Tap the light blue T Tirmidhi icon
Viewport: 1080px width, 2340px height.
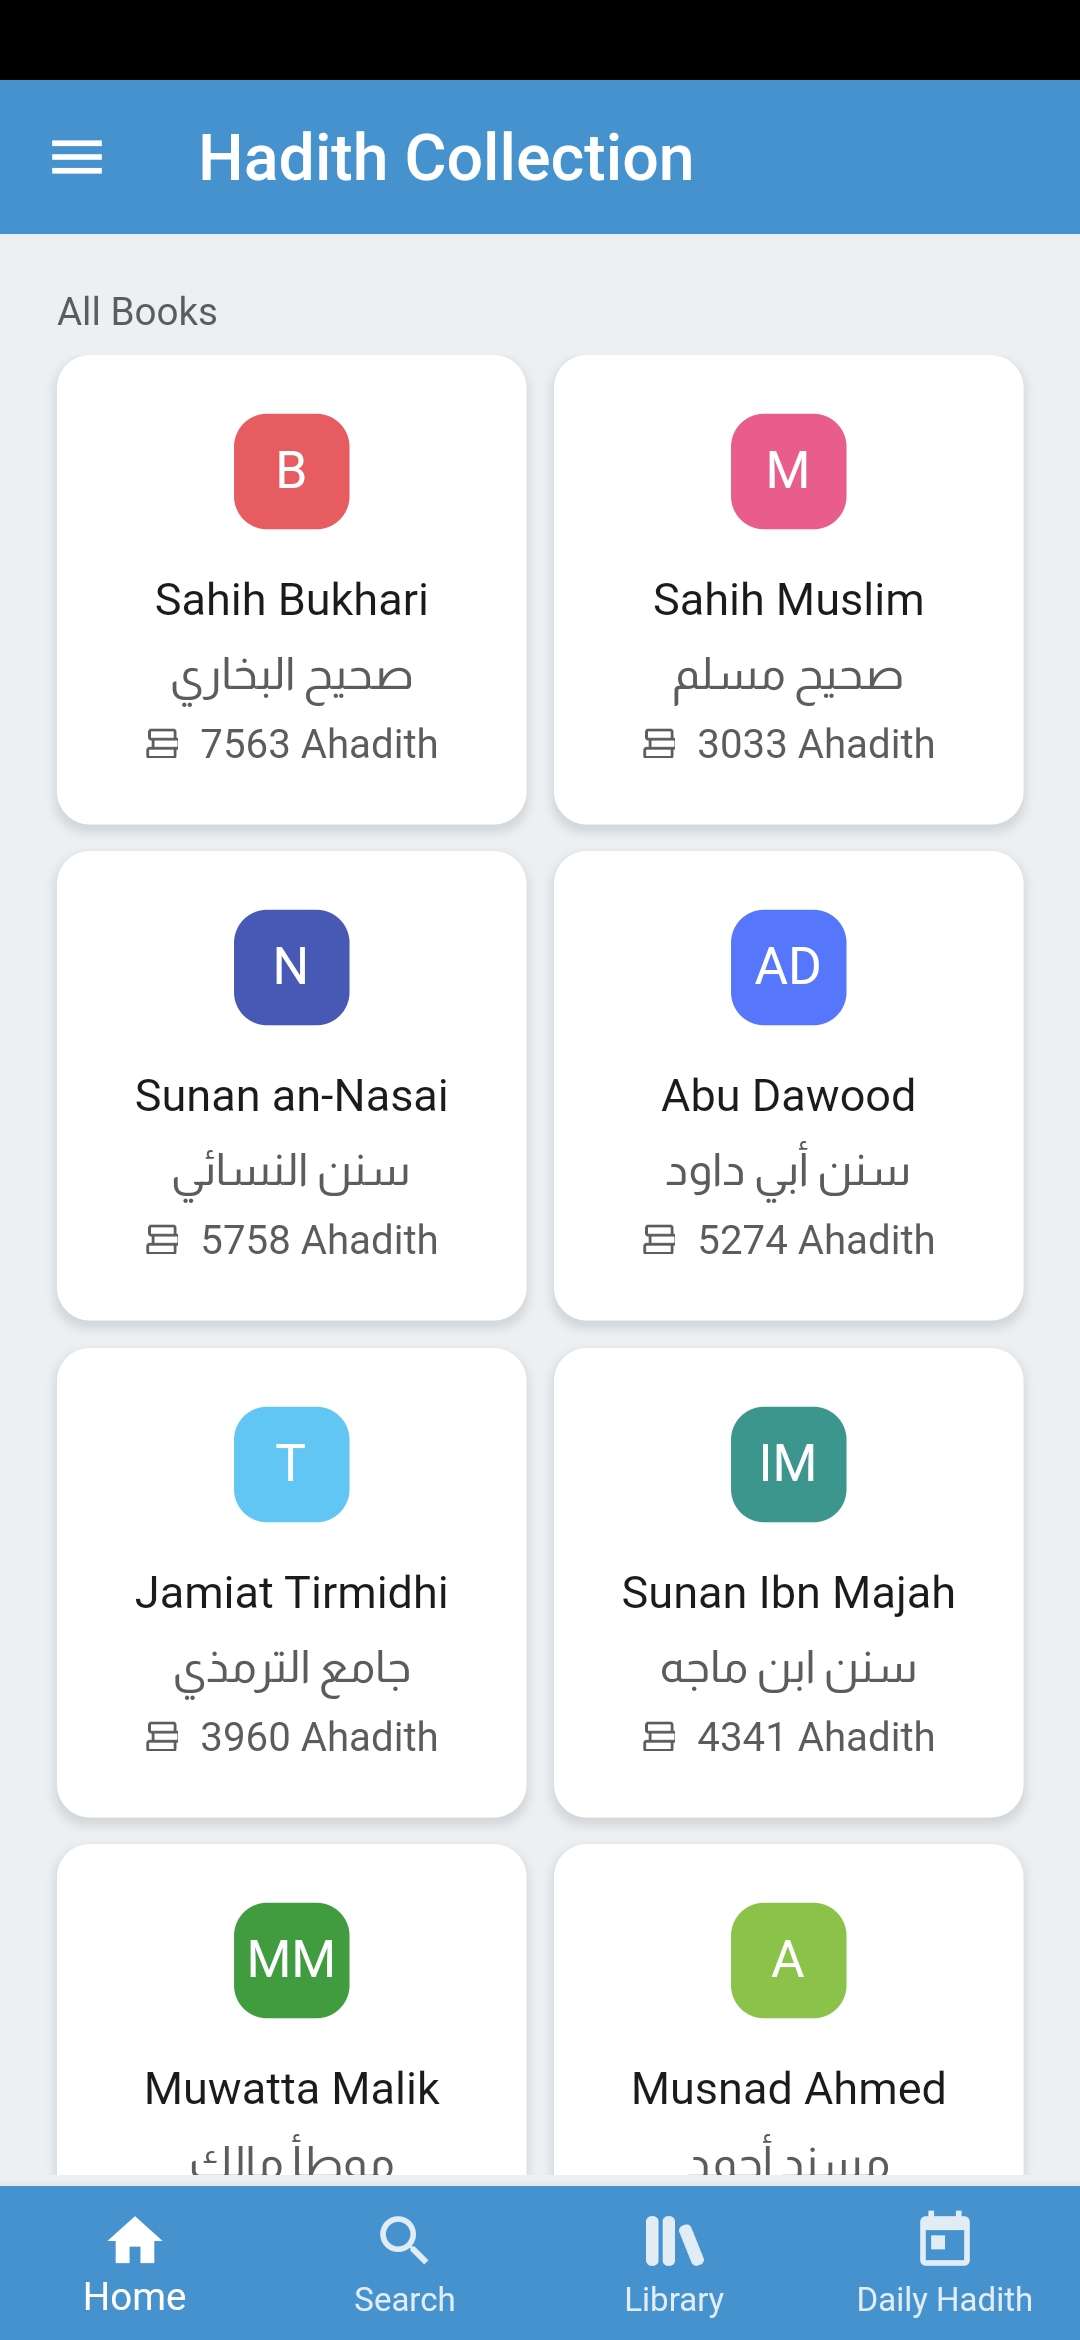click(291, 1464)
